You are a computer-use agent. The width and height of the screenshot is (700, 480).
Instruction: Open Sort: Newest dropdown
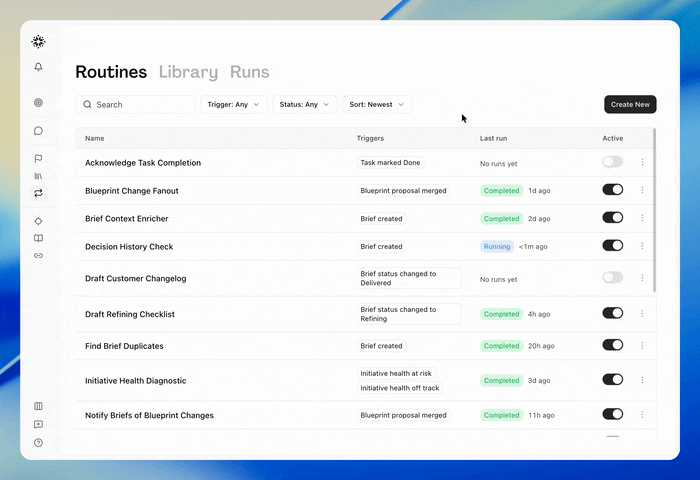coord(377,104)
